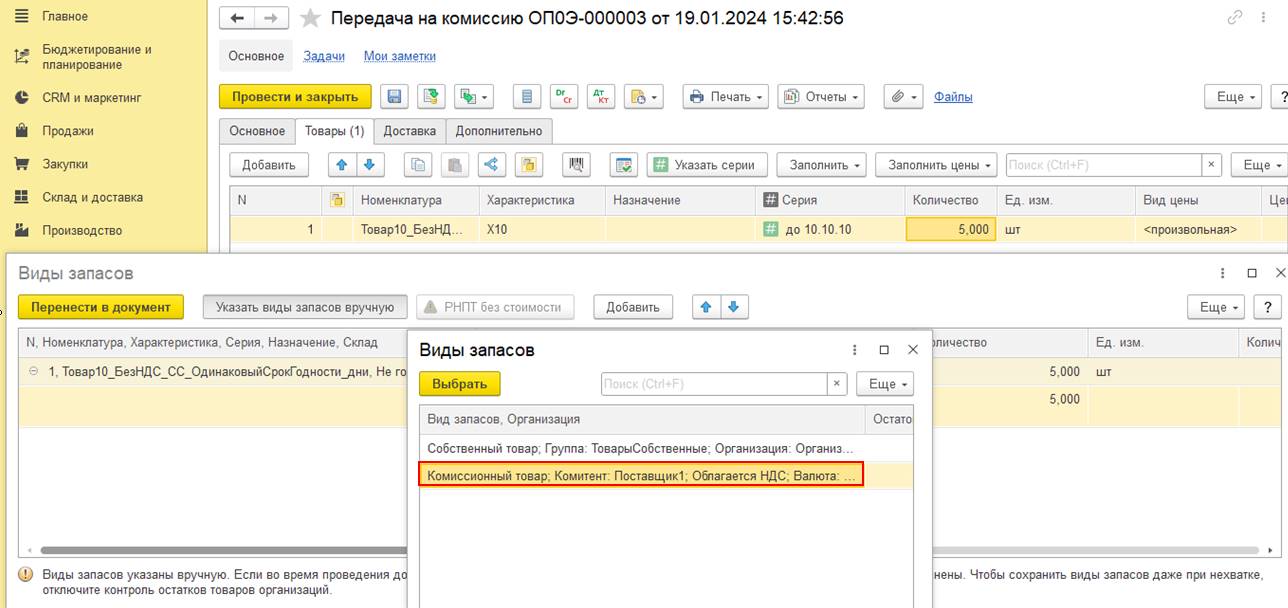Viewport: 1288px width, 608px height.
Task: Open the Отчеты dropdown menu
Action: point(821,97)
